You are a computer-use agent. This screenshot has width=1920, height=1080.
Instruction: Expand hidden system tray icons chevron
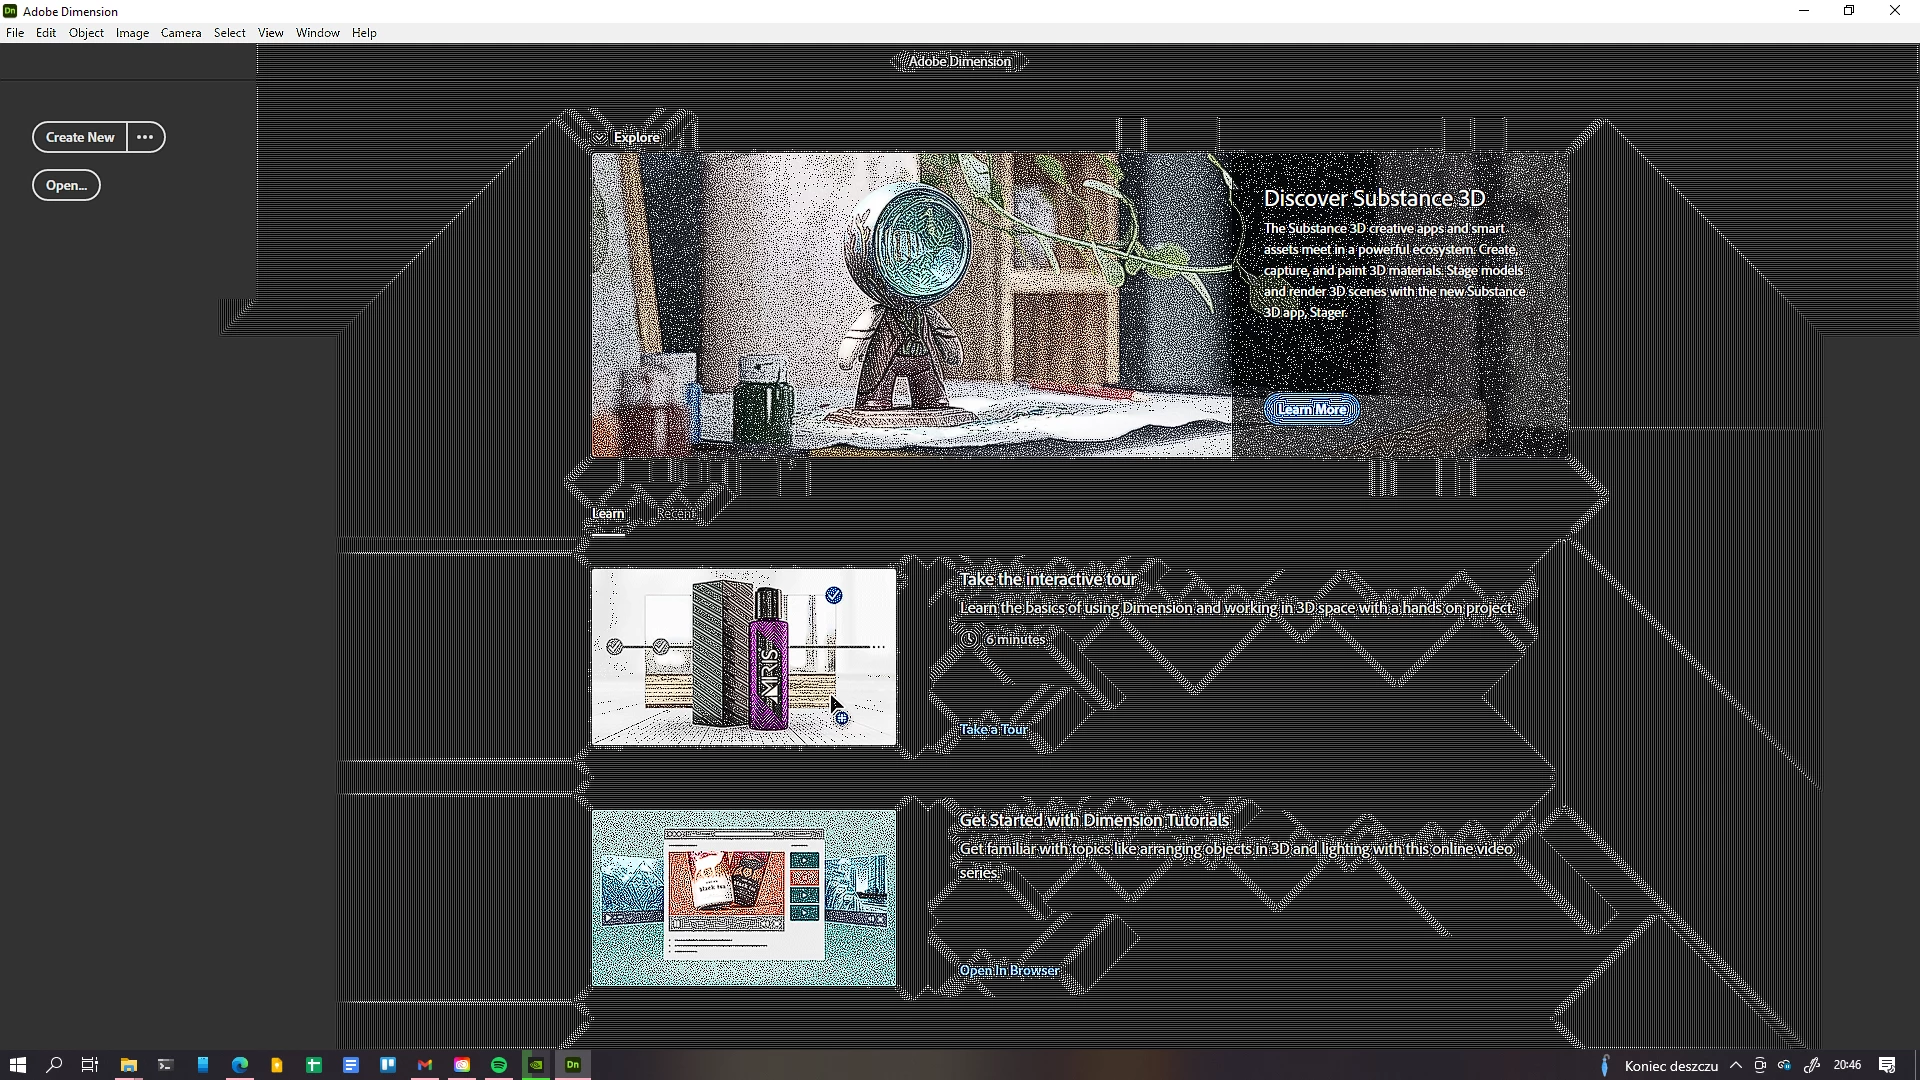[x=1736, y=1065]
